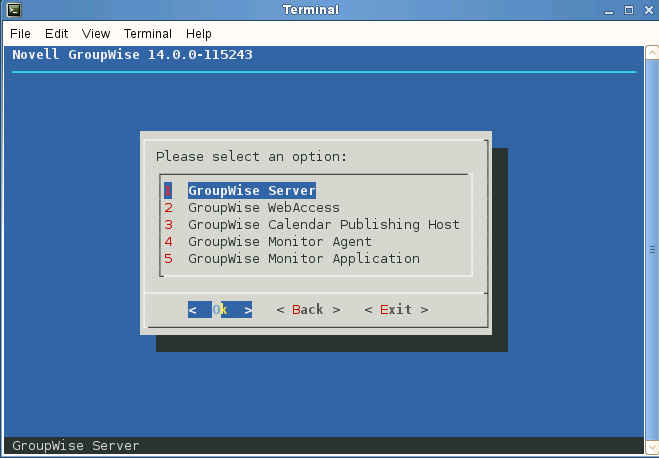Select GroupWise Monitor Agent option
Image resolution: width=659 pixels, height=458 pixels.
click(280, 242)
